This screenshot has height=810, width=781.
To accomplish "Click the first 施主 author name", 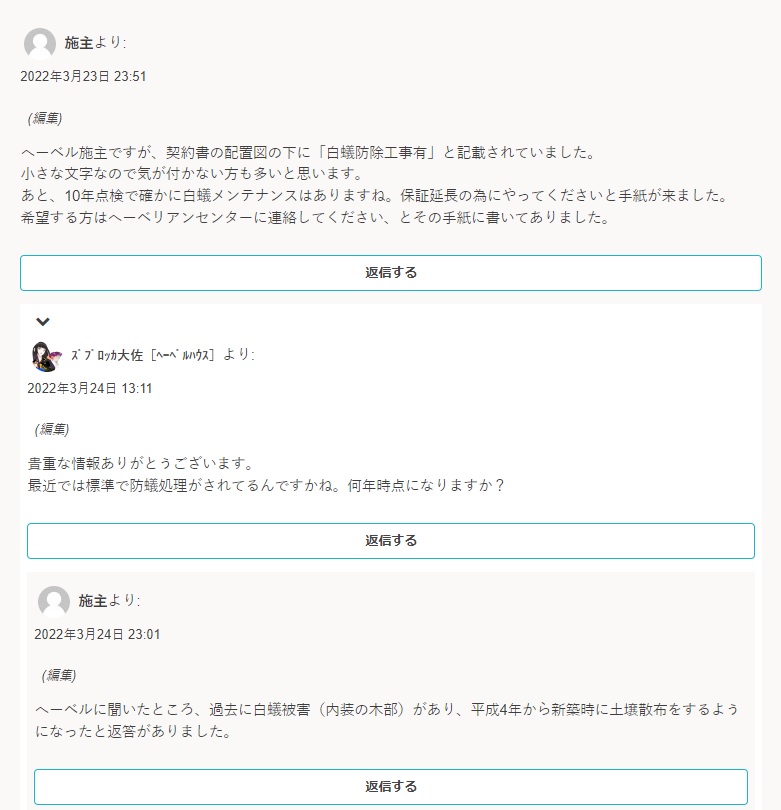I will [79, 42].
